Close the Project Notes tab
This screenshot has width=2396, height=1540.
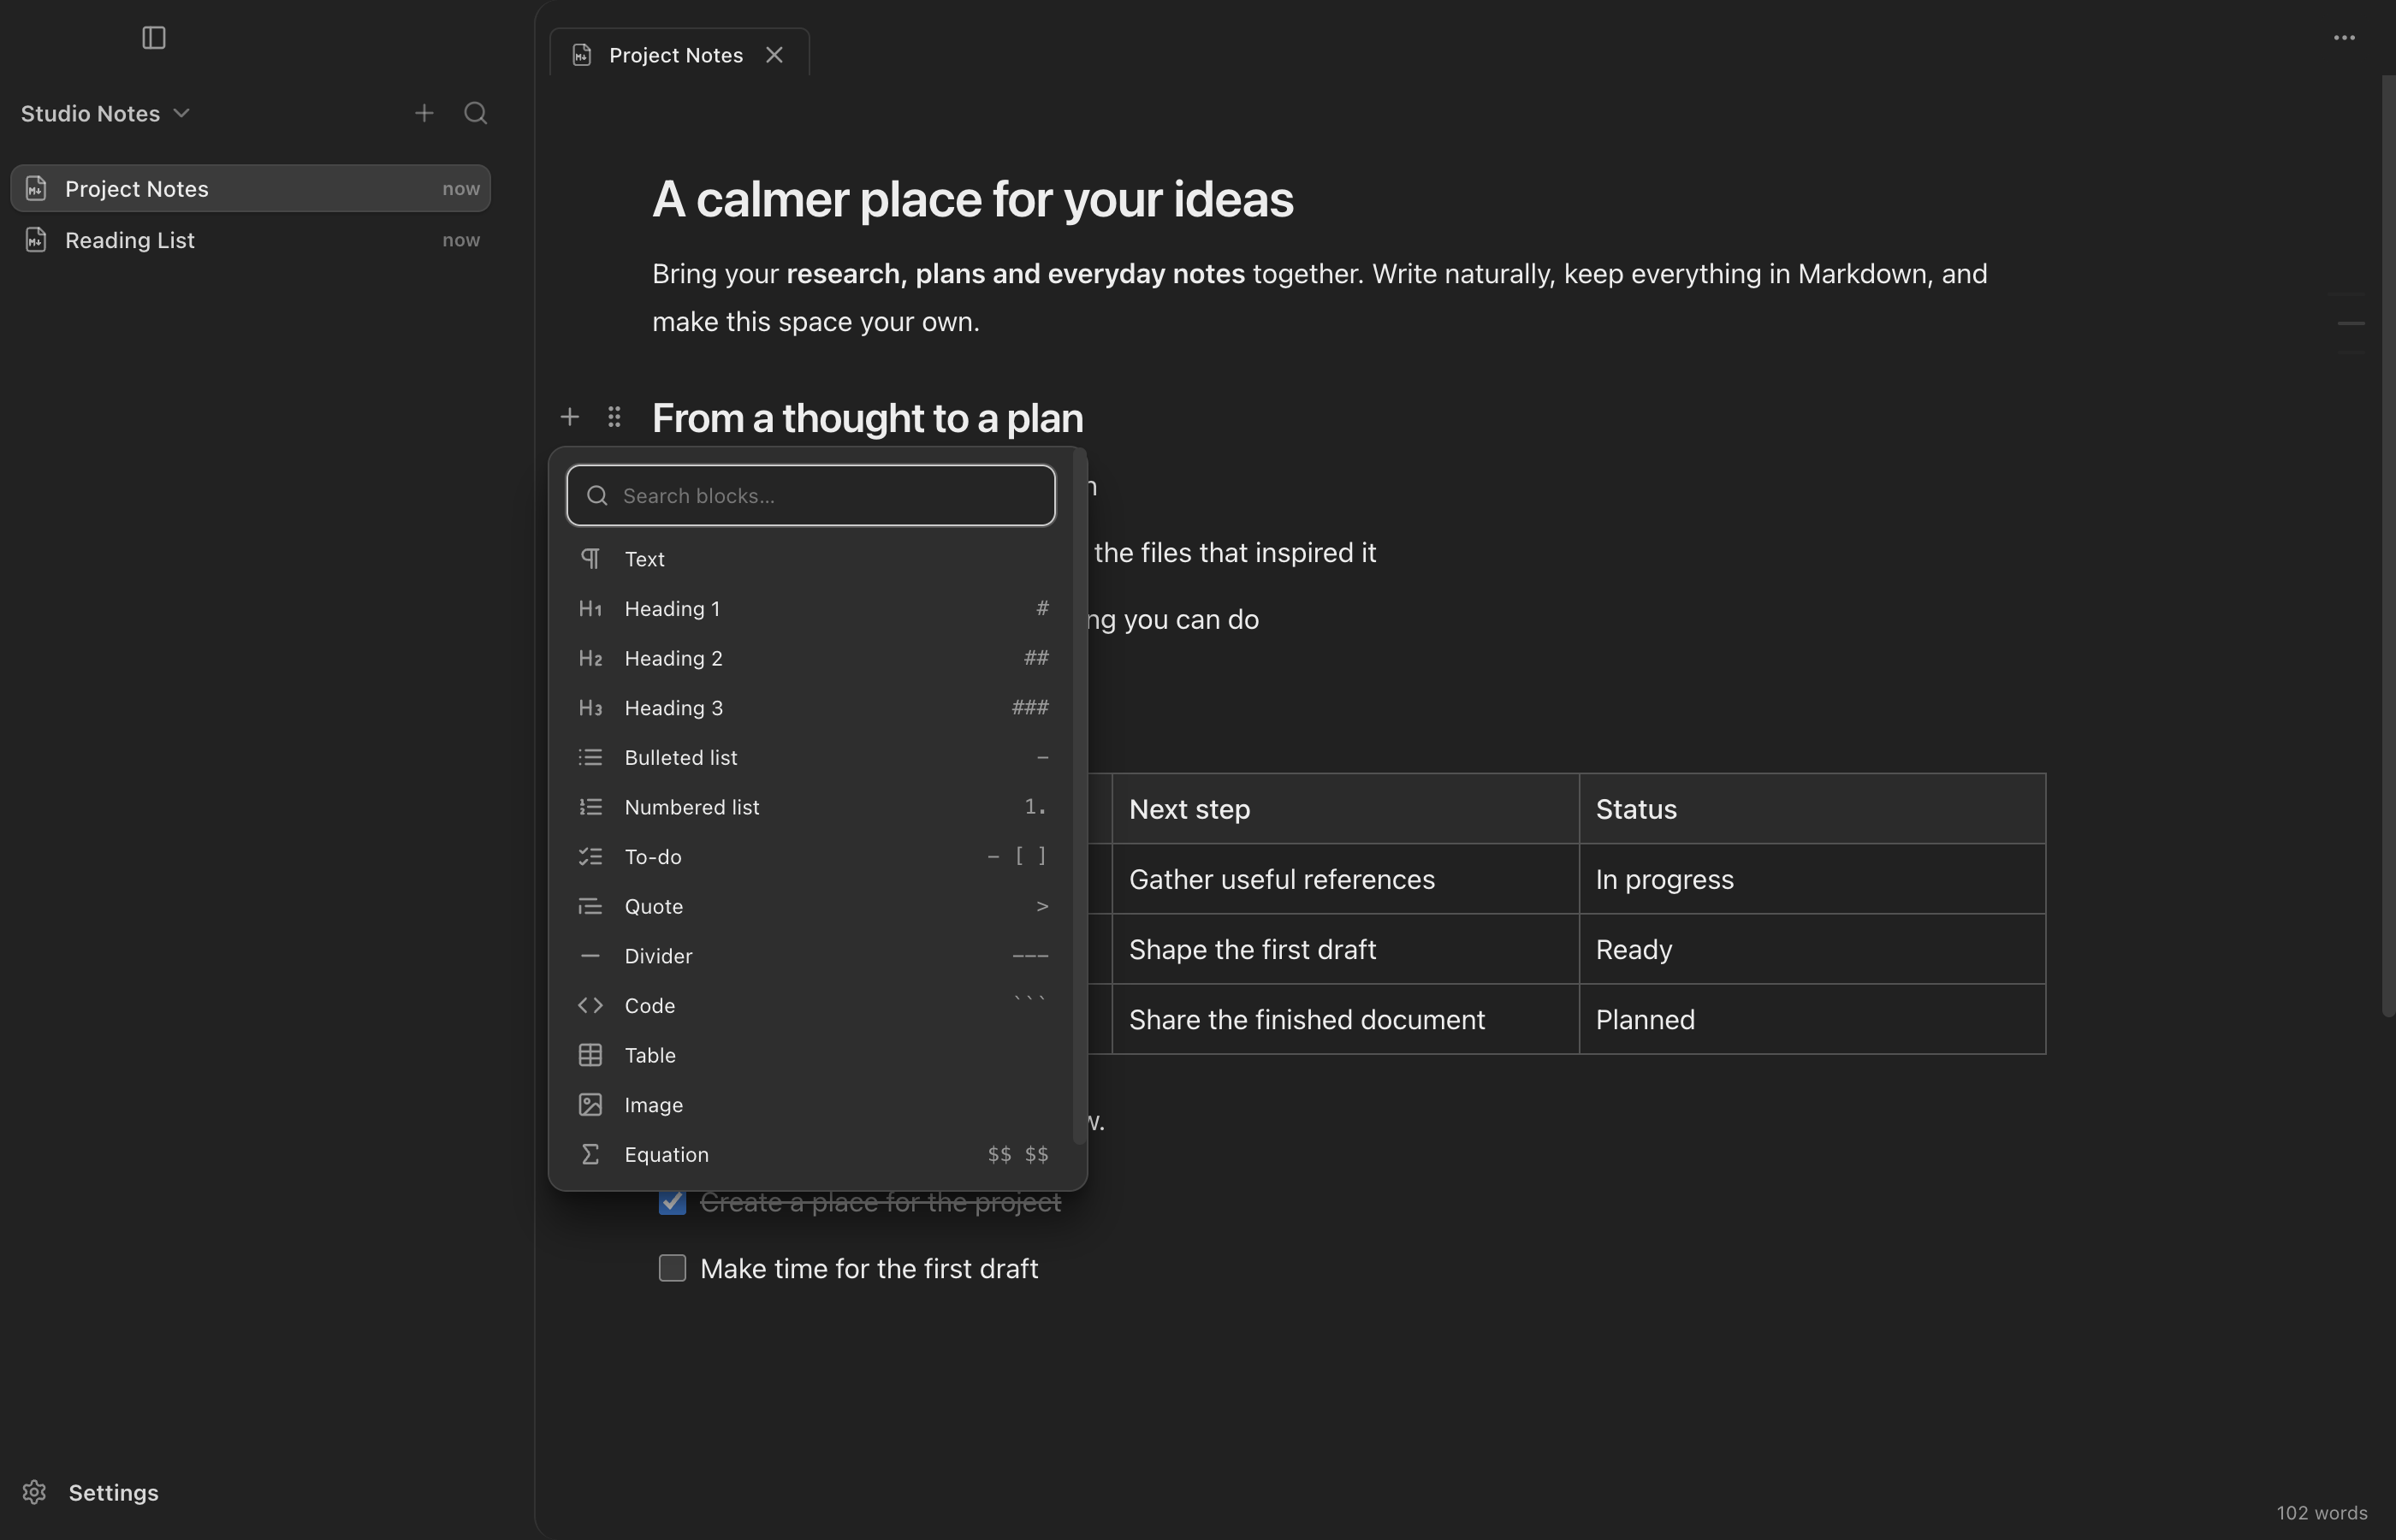(x=774, y=55)
